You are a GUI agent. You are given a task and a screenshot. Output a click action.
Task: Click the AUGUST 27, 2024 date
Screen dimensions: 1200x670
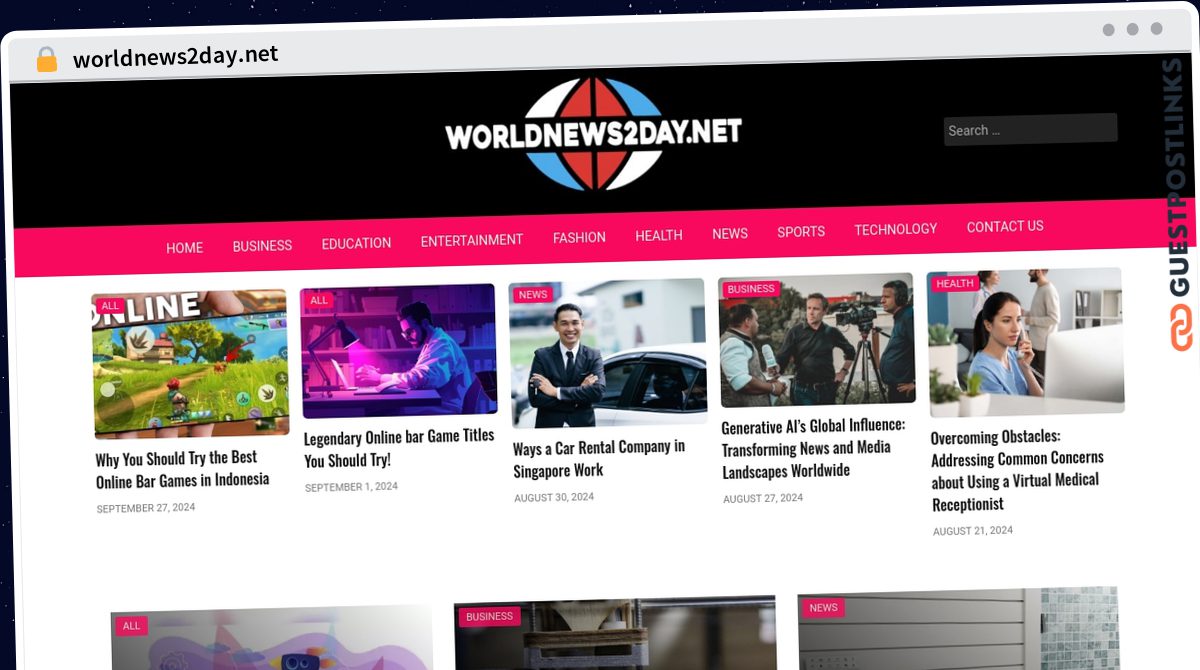point(763,498)
